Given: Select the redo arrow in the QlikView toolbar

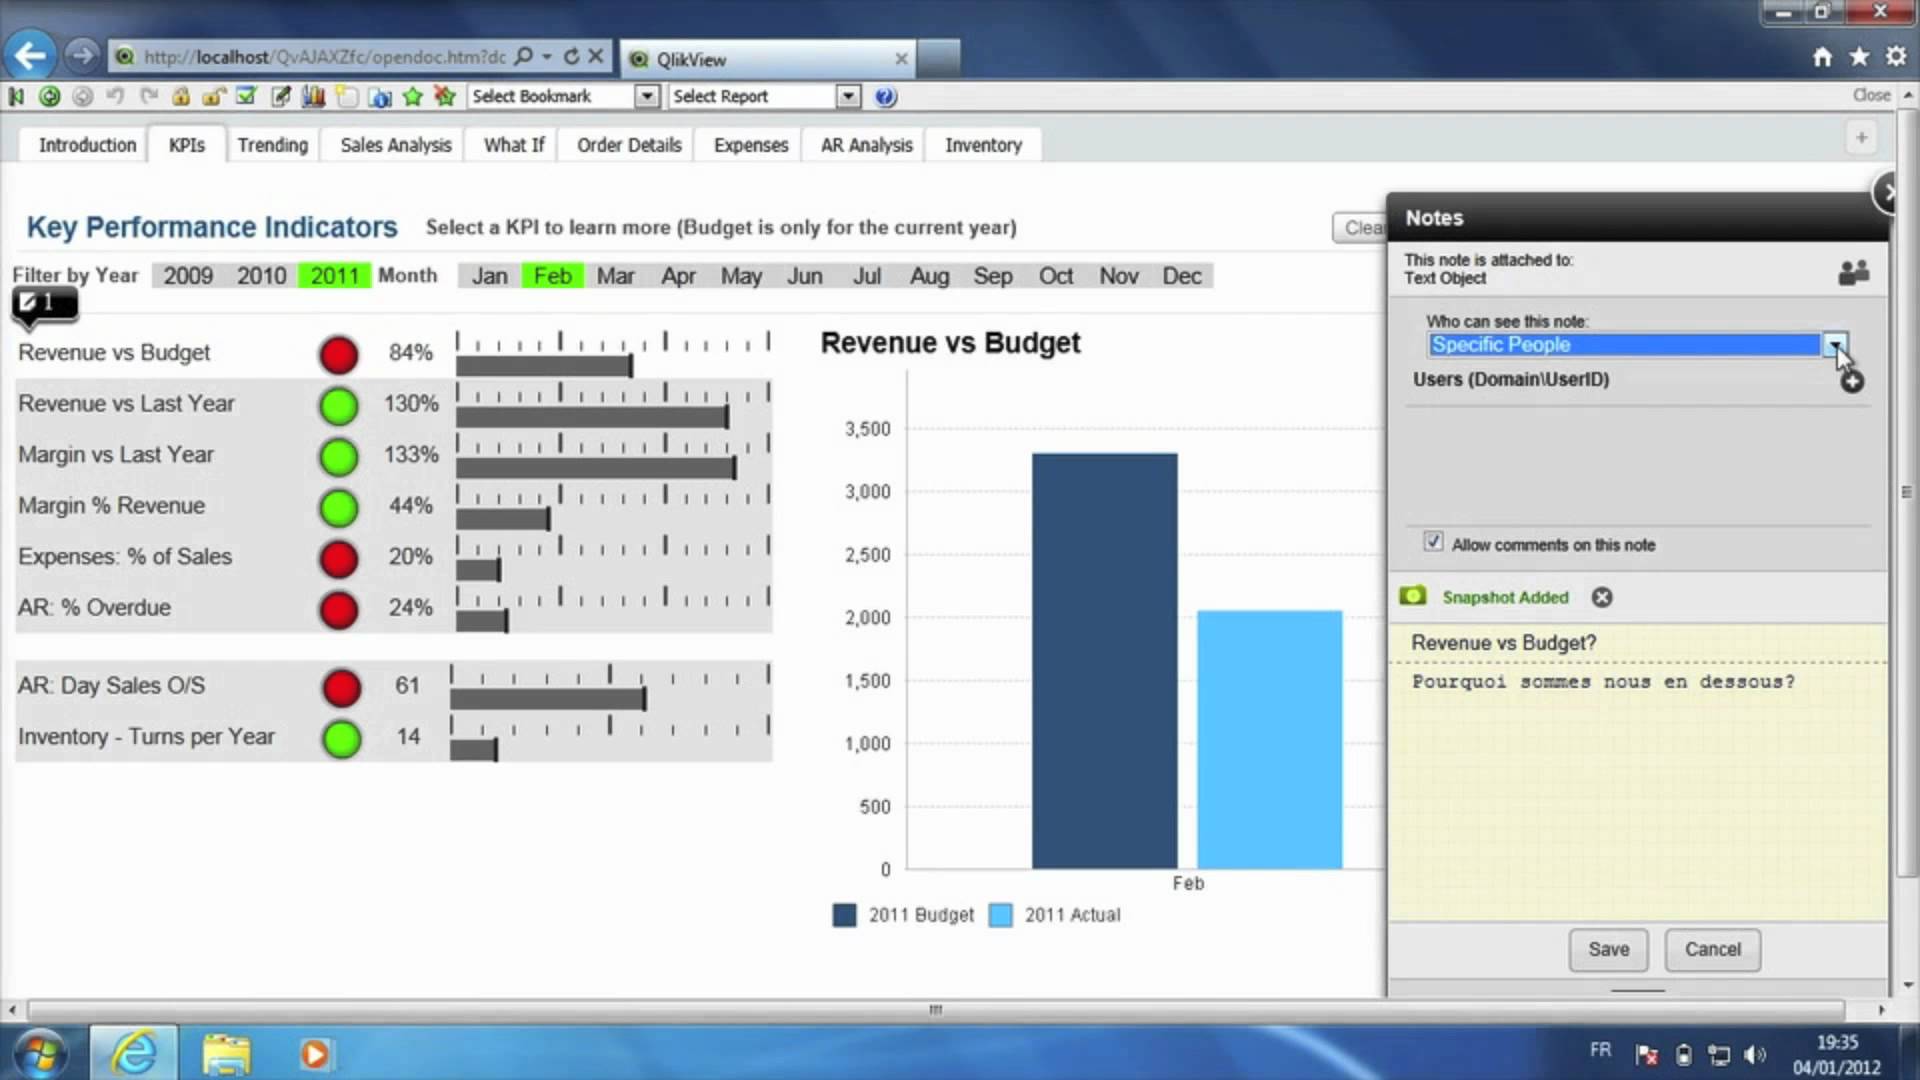Looking at the screenshot, I should click(149, 97).
